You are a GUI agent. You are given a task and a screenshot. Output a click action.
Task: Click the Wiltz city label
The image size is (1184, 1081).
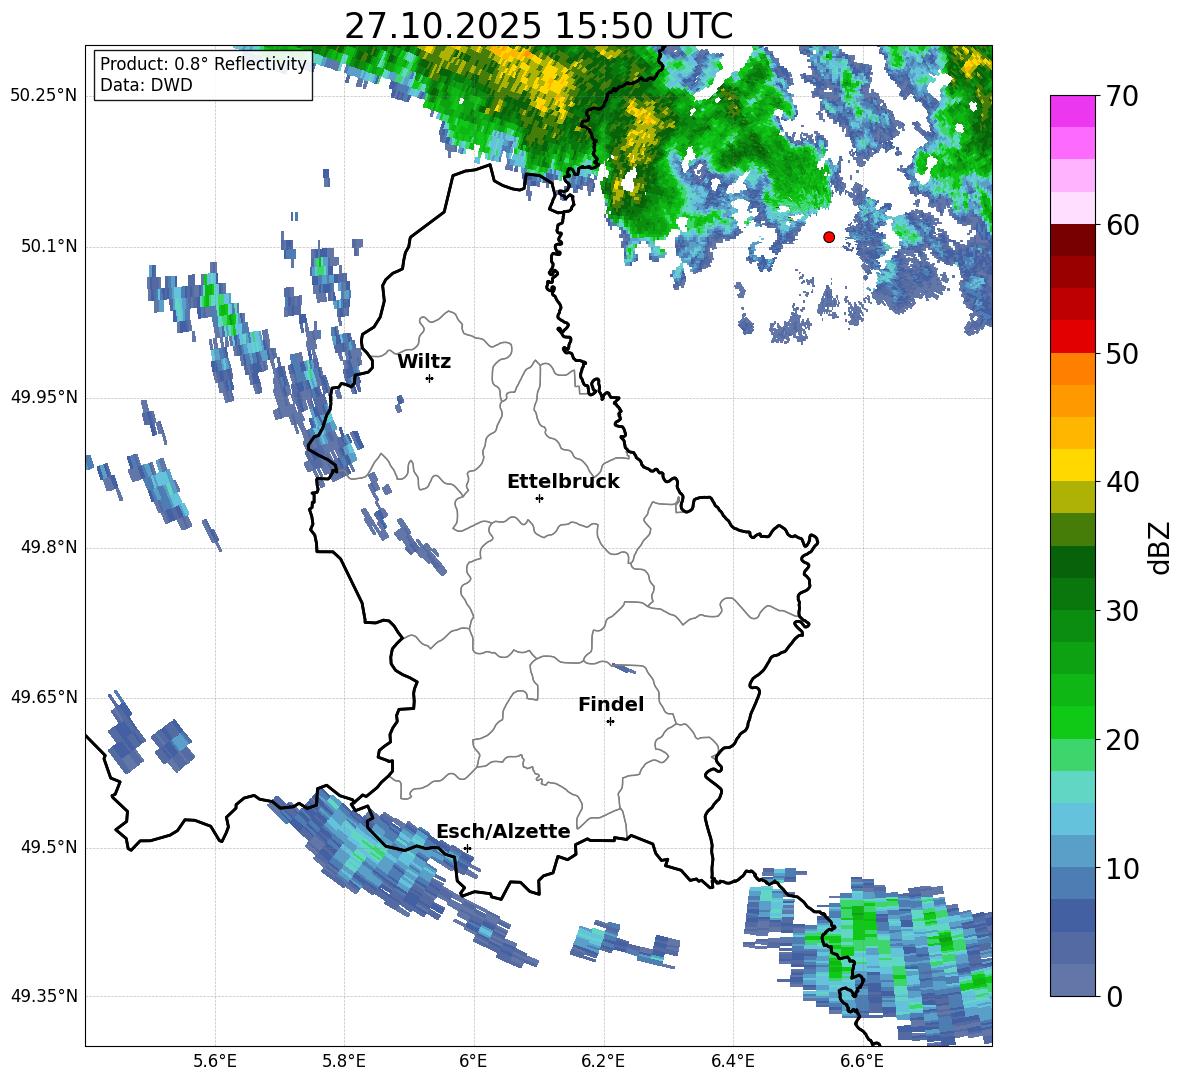tap(424, 362)
